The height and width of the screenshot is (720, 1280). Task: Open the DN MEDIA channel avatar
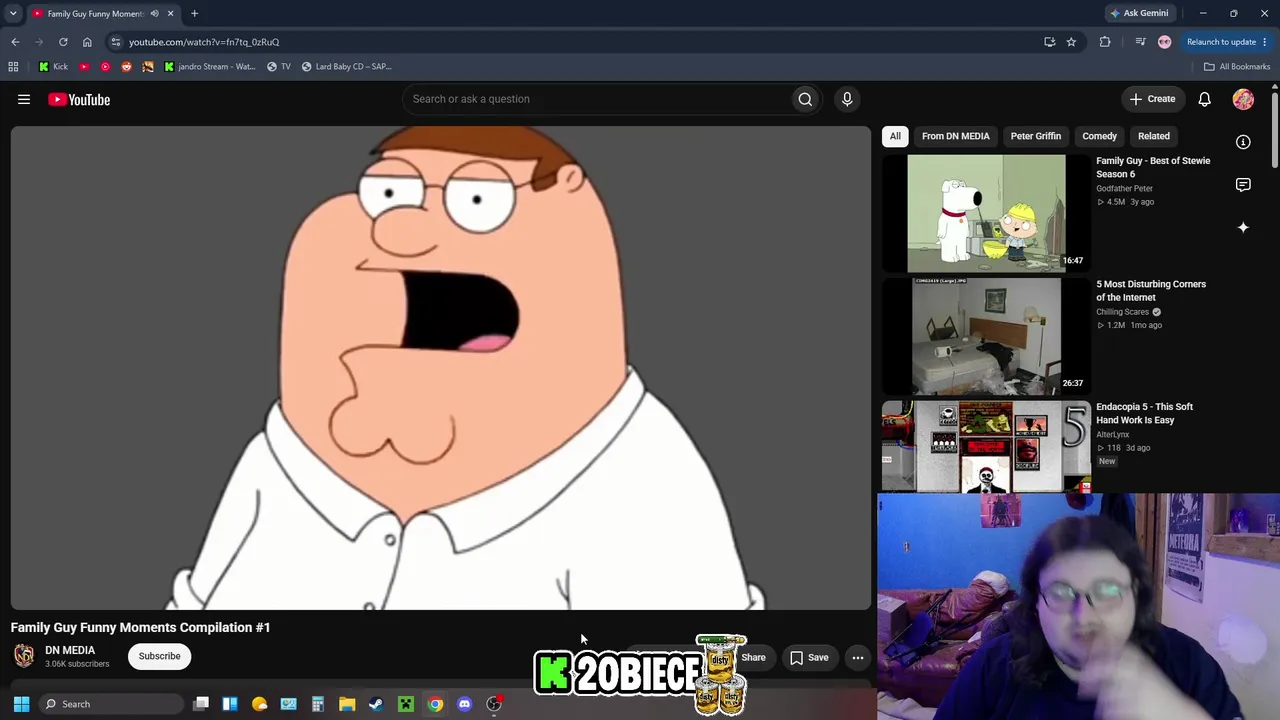click(x=24, y=656)
